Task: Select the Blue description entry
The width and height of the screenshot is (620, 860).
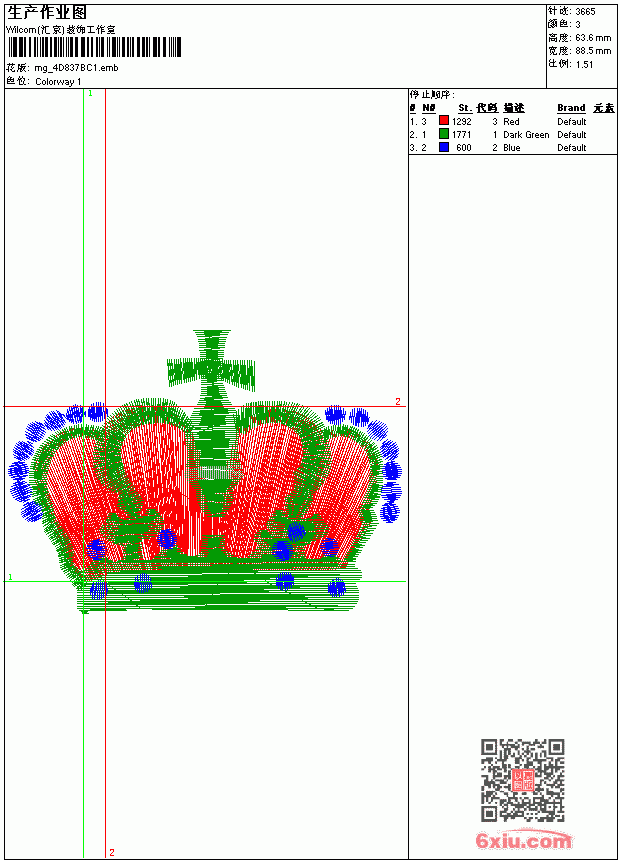Action: coord(511,148)
